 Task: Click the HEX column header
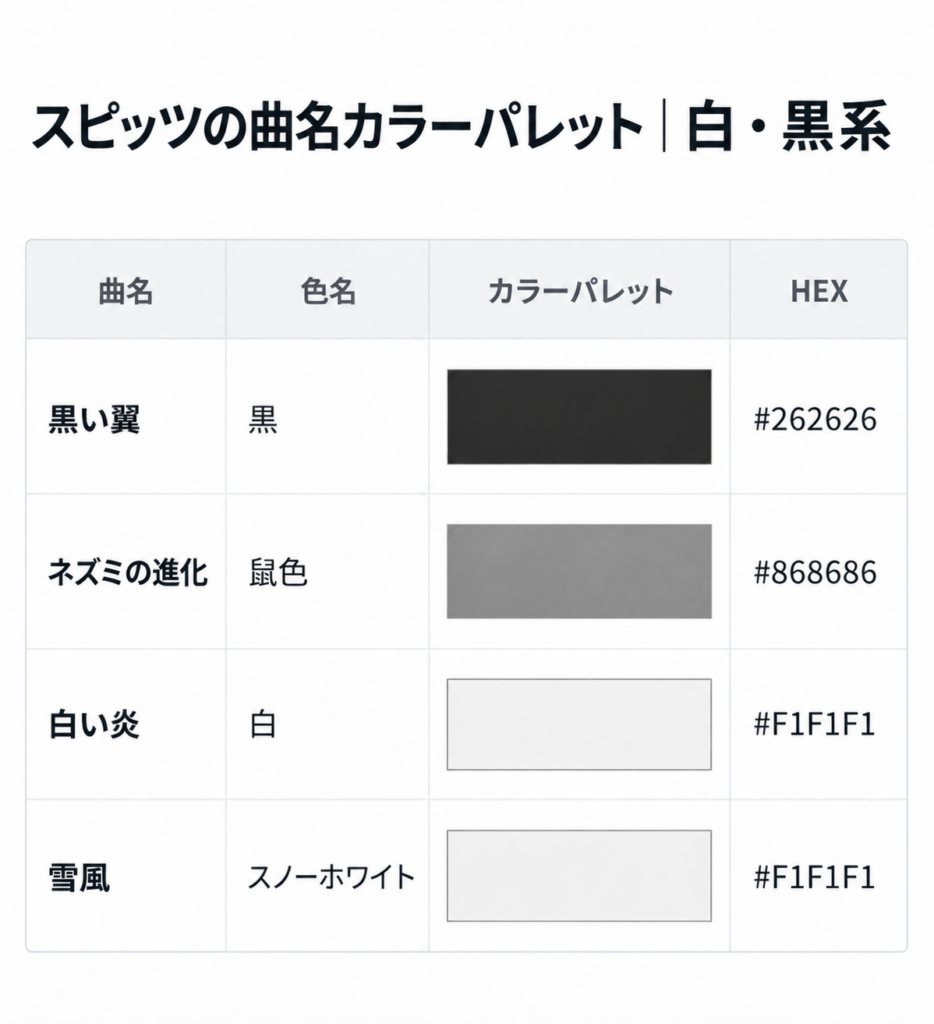pyautogui.click(x=819, y=291)
